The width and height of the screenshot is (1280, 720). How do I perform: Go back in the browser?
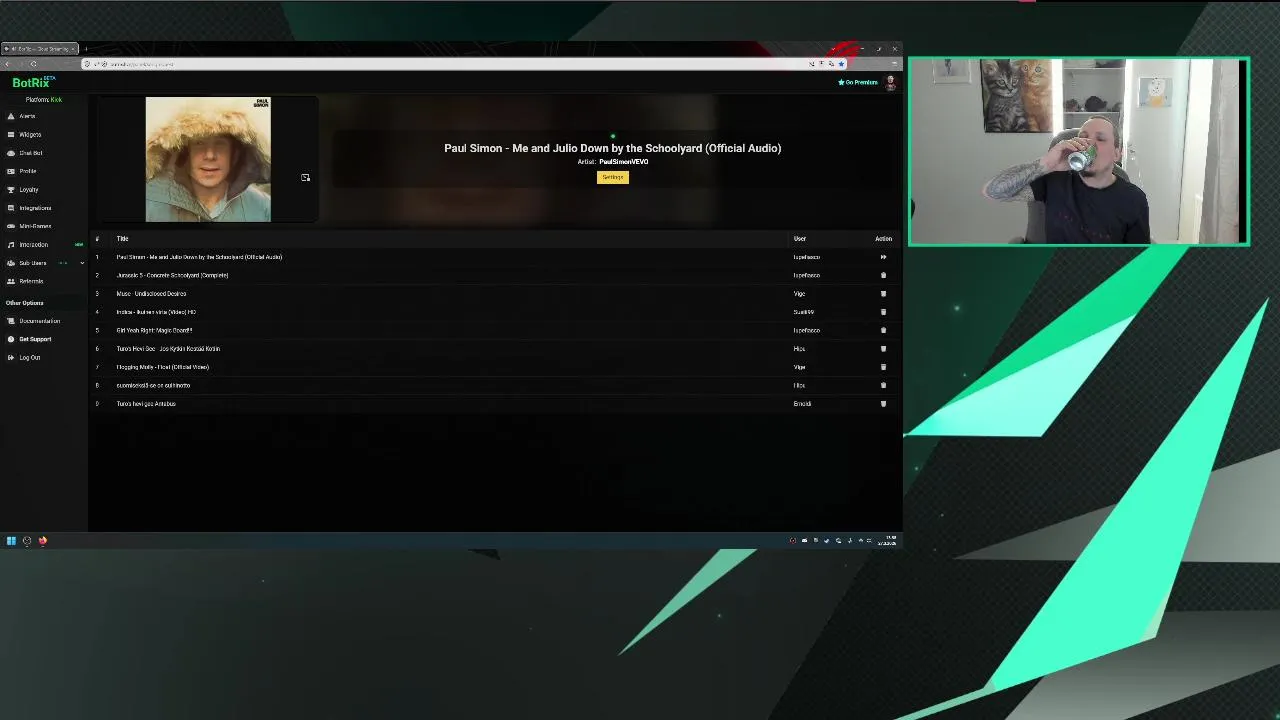click(x=8, y=64)
